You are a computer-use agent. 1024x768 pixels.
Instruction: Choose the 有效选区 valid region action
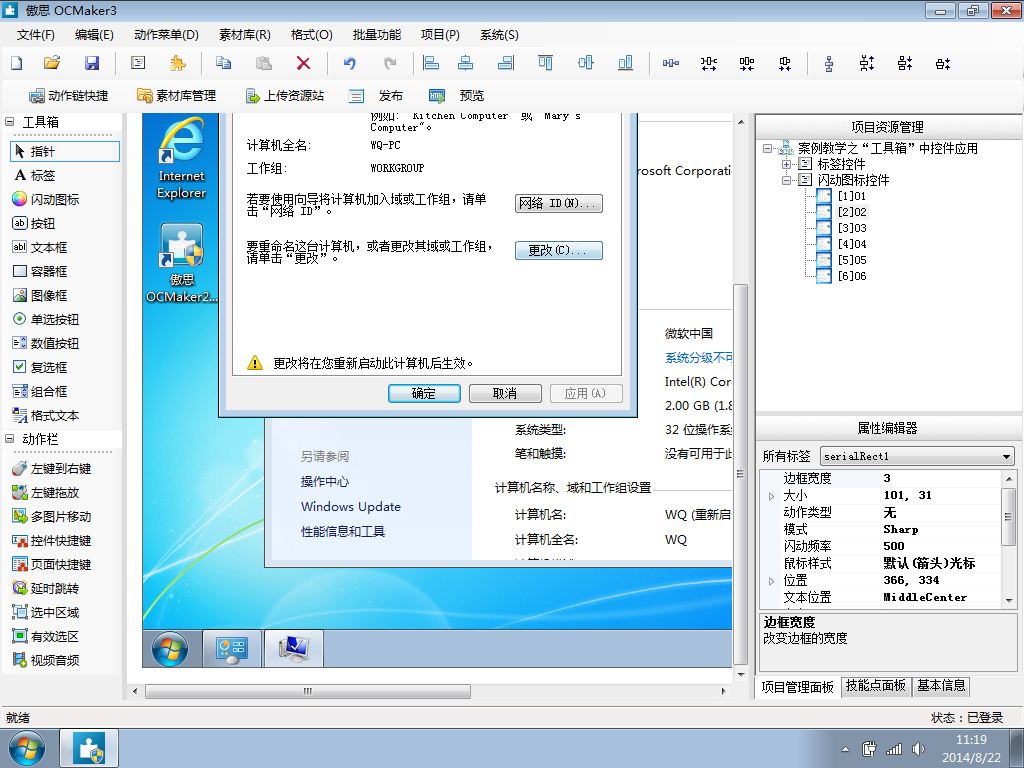click(x=46, y=636)
